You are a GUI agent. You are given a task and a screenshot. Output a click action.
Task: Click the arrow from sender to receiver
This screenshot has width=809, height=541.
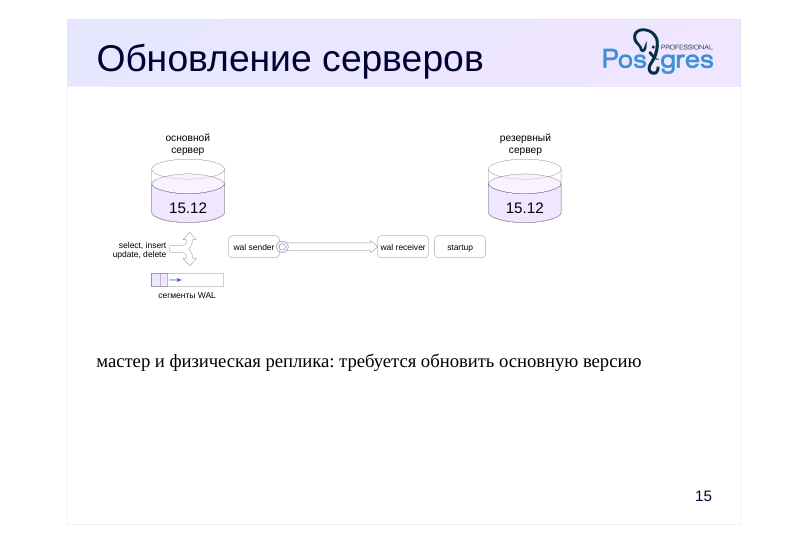(333, 247)
